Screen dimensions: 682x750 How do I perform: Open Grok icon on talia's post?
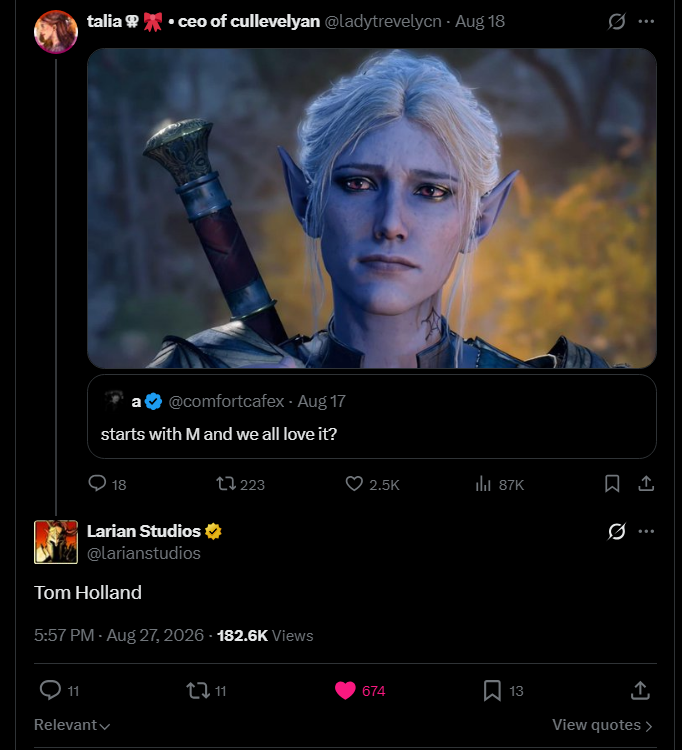[x=616, y=21]
